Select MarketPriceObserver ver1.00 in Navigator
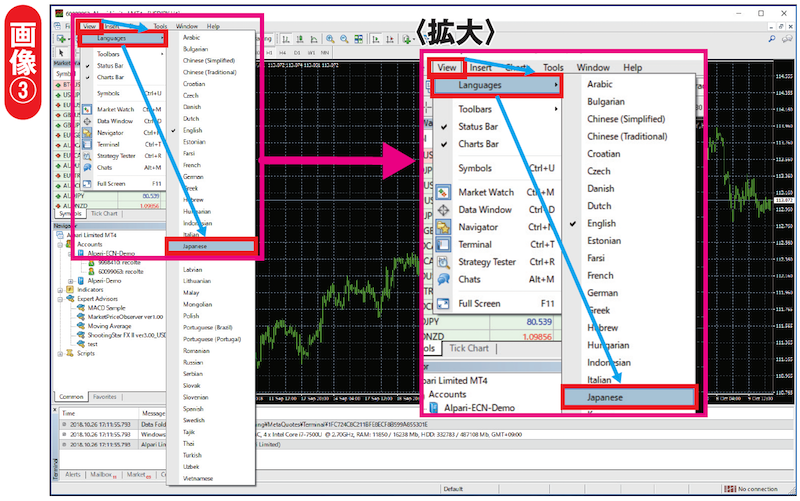 pyautogui.click(x=125, y=317)
